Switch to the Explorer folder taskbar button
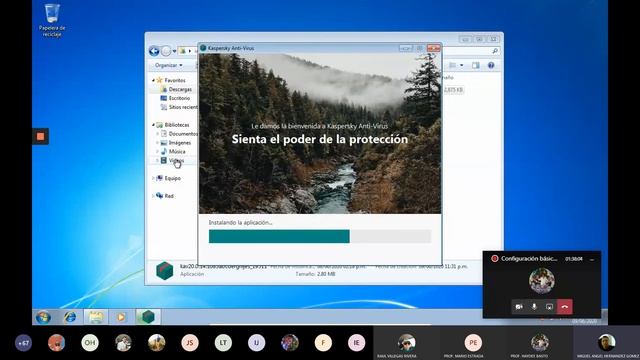This screenshot has width=640, height=360. pyautogui.click(x=96, y=317)
